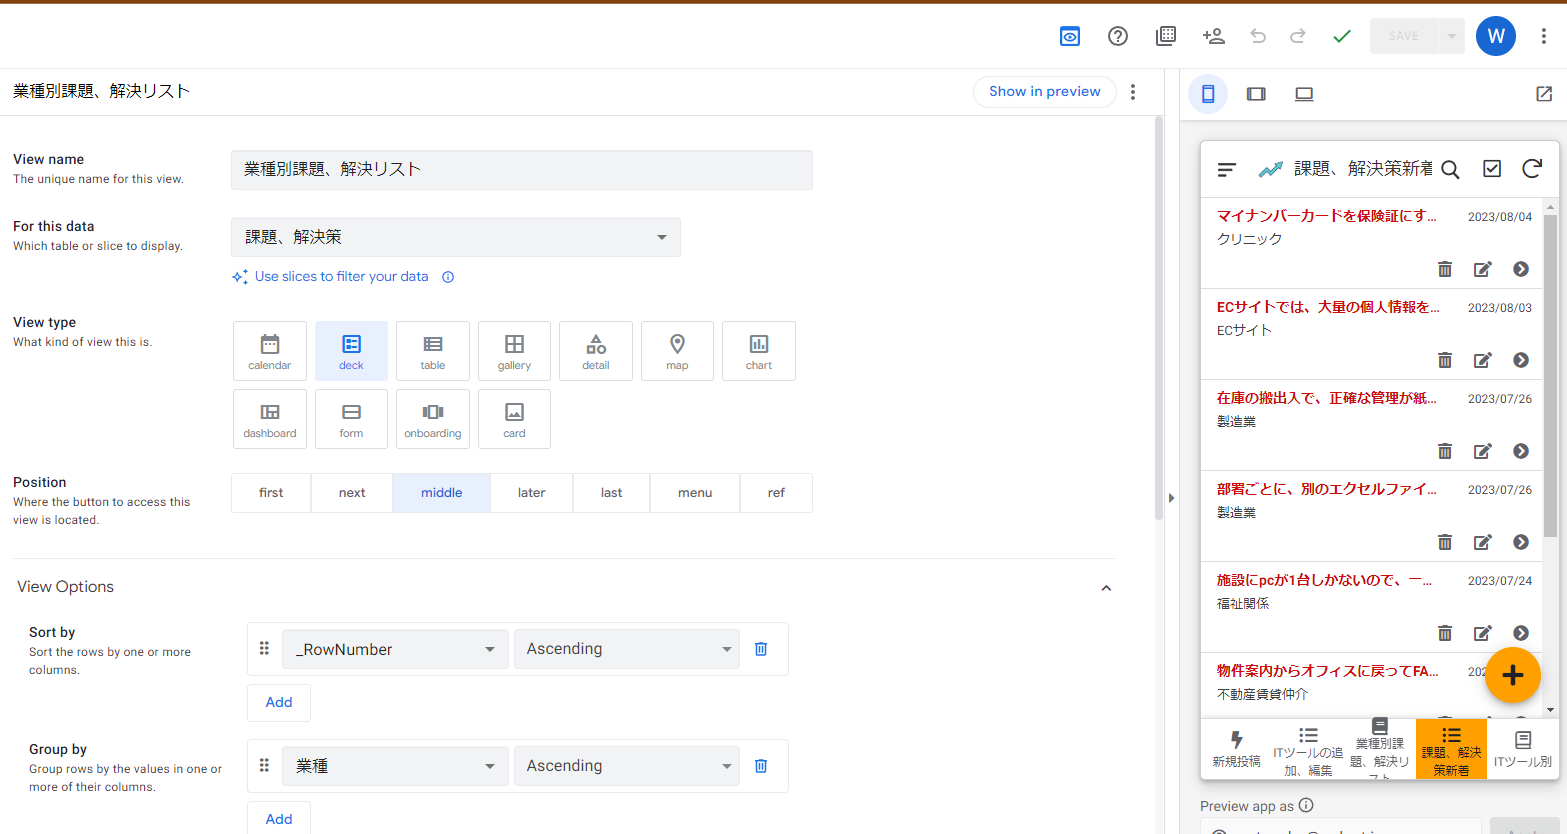Screen dimensions: 1567x834
Task: Select the chart view type
Action: [758, 351]
